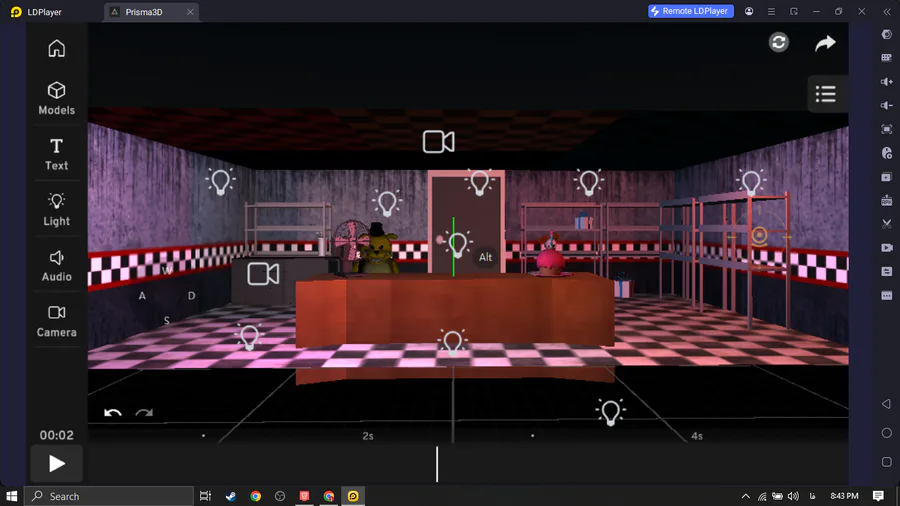900x506 pixels.
Task: Click the share arrow icon
Action: (825, 43)
